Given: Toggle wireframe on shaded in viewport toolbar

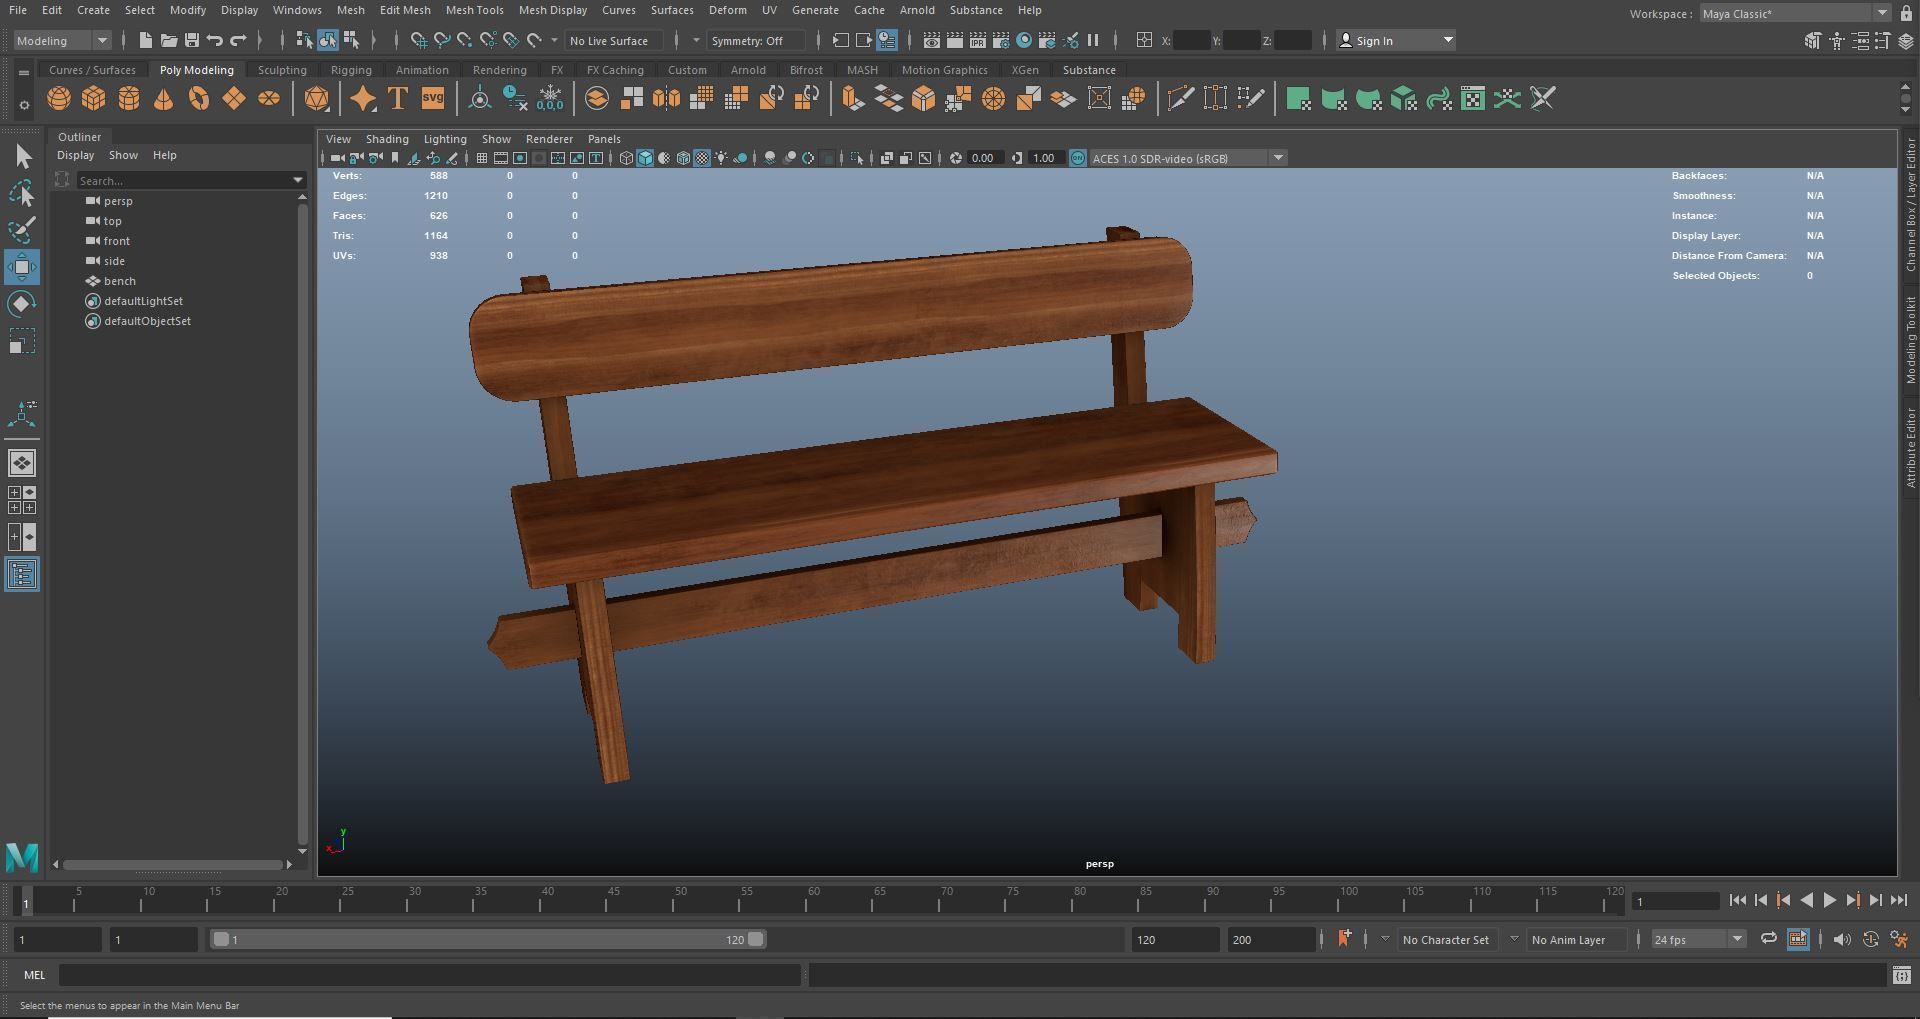Looking at the screenshot, I should (x=683, y=158).
